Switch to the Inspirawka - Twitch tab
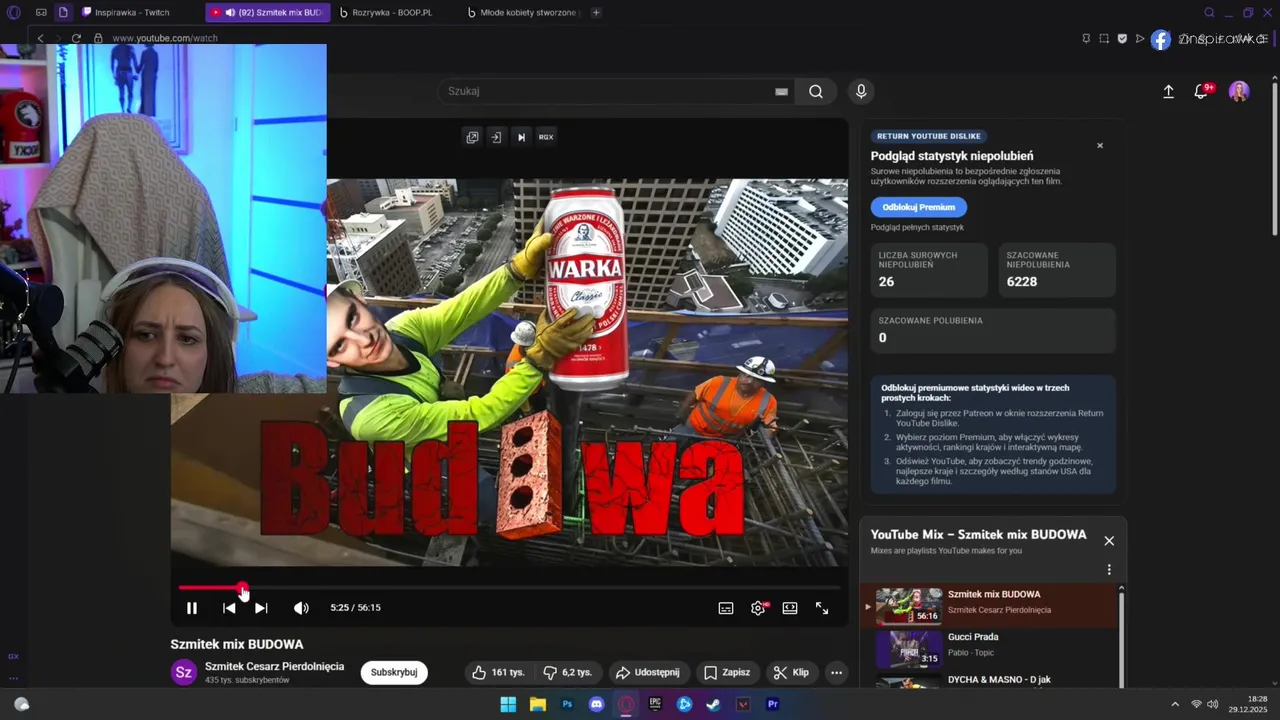1280x720 pixels. click(x=128, y=12)
